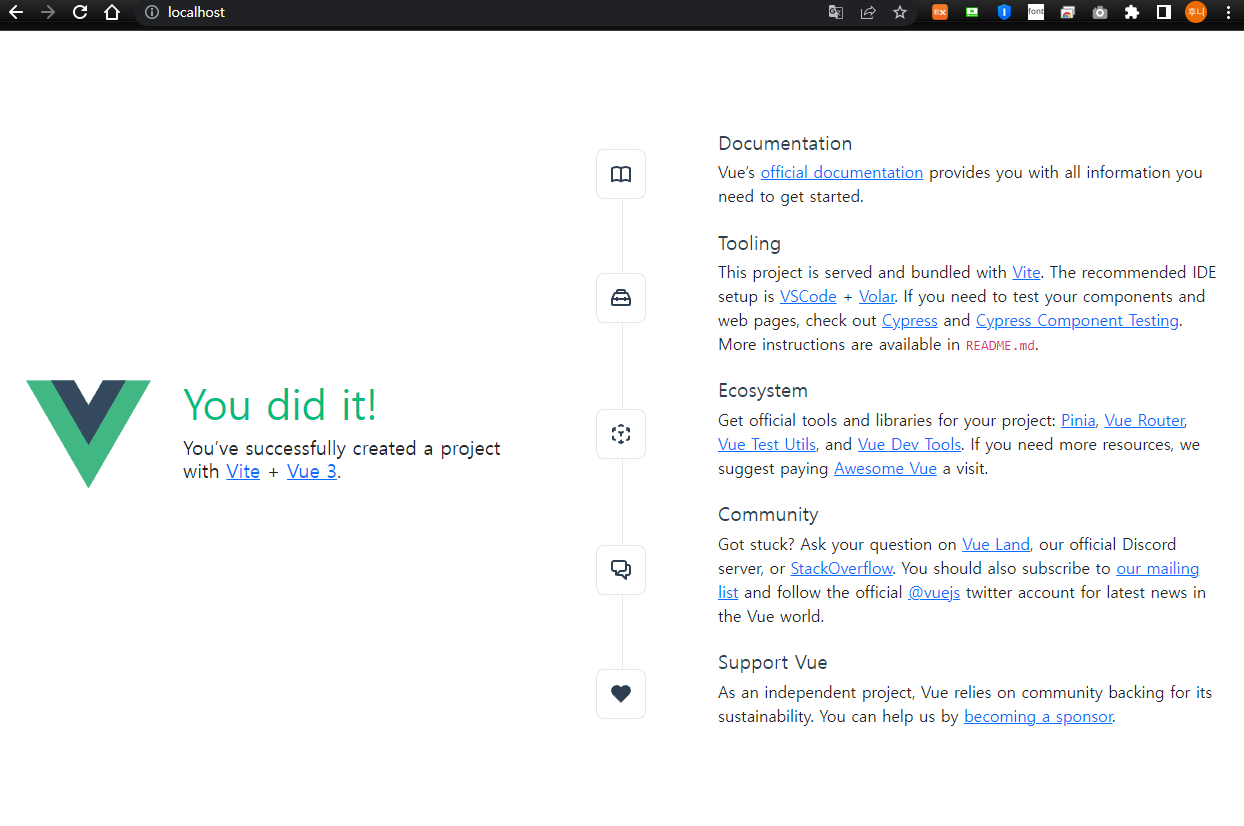
Task: Open the browser home page
Action: click(112, 12)
